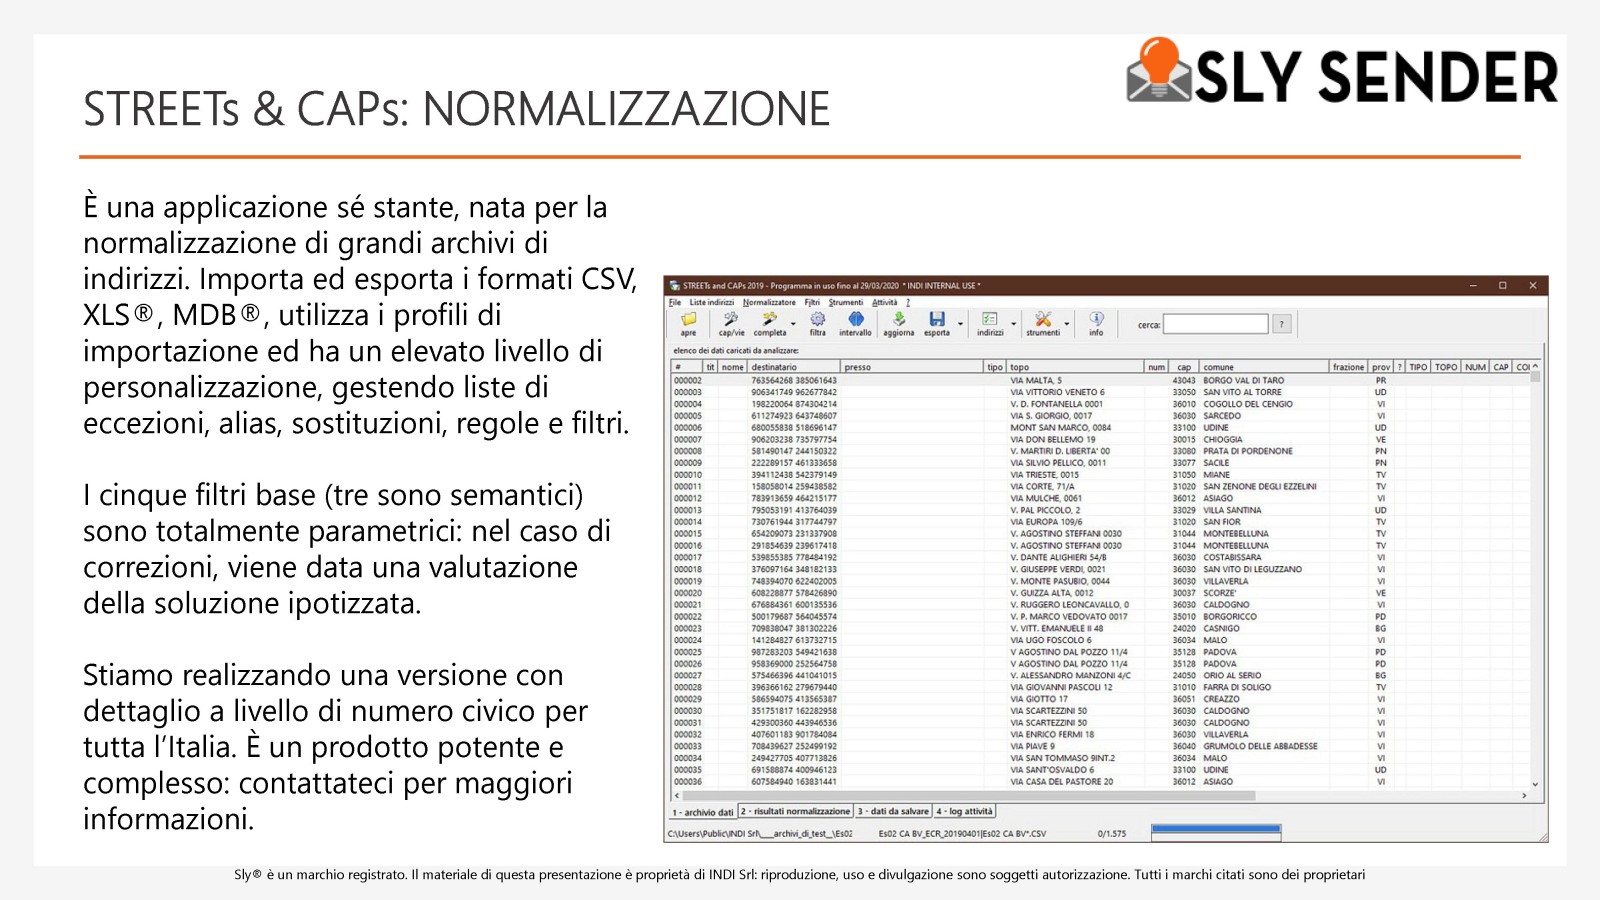Viewport: 1600px width, 900px height.
Task: Select cell 'VIA ENRICO FERMI 18'
Action: [1052, 734]
